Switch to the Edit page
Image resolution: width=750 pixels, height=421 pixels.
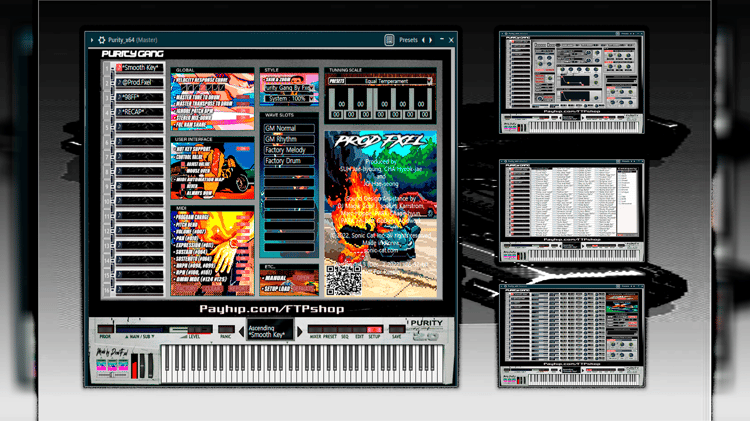360,329
